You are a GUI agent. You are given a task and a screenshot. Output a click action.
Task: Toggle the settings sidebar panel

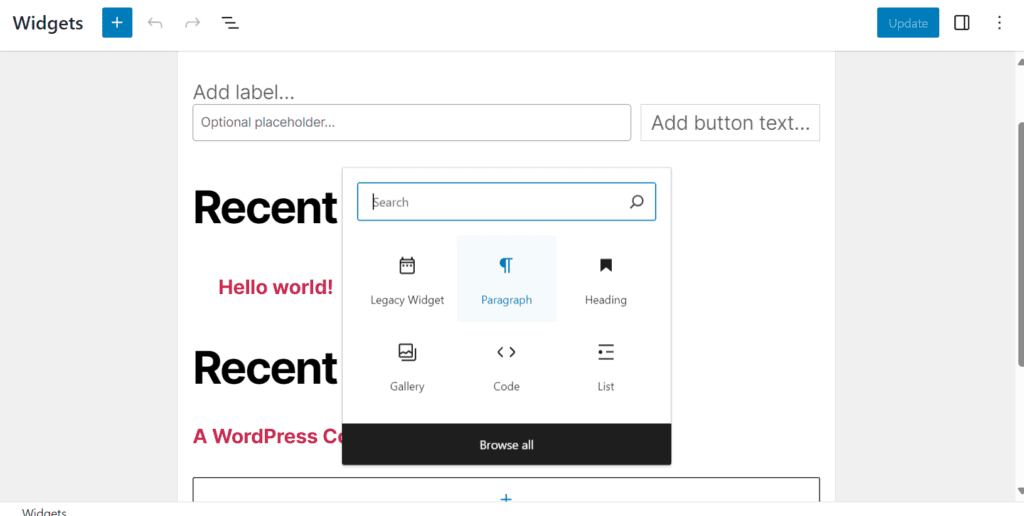(x=961, y=23)
